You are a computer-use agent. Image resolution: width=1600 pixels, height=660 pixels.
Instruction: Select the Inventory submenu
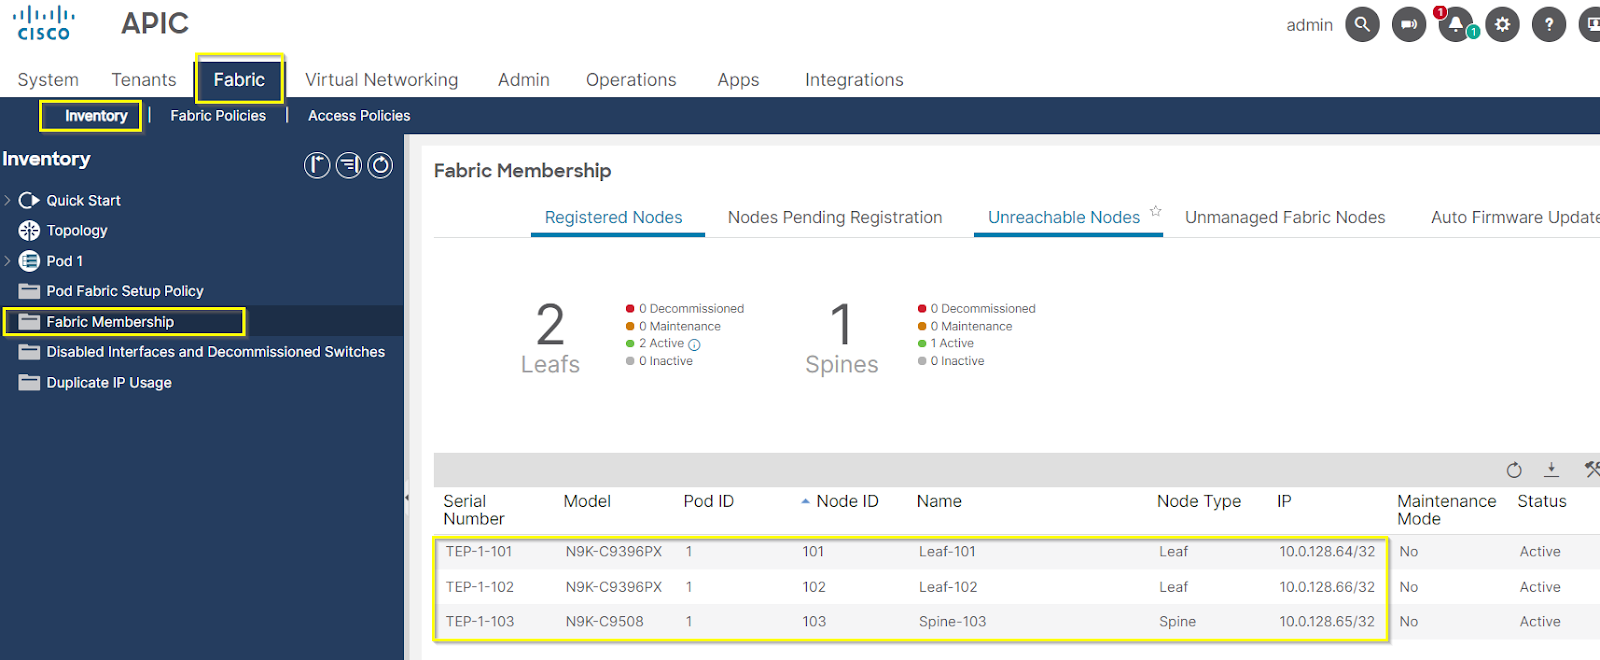pyautogui.click(x=96, y=116)
